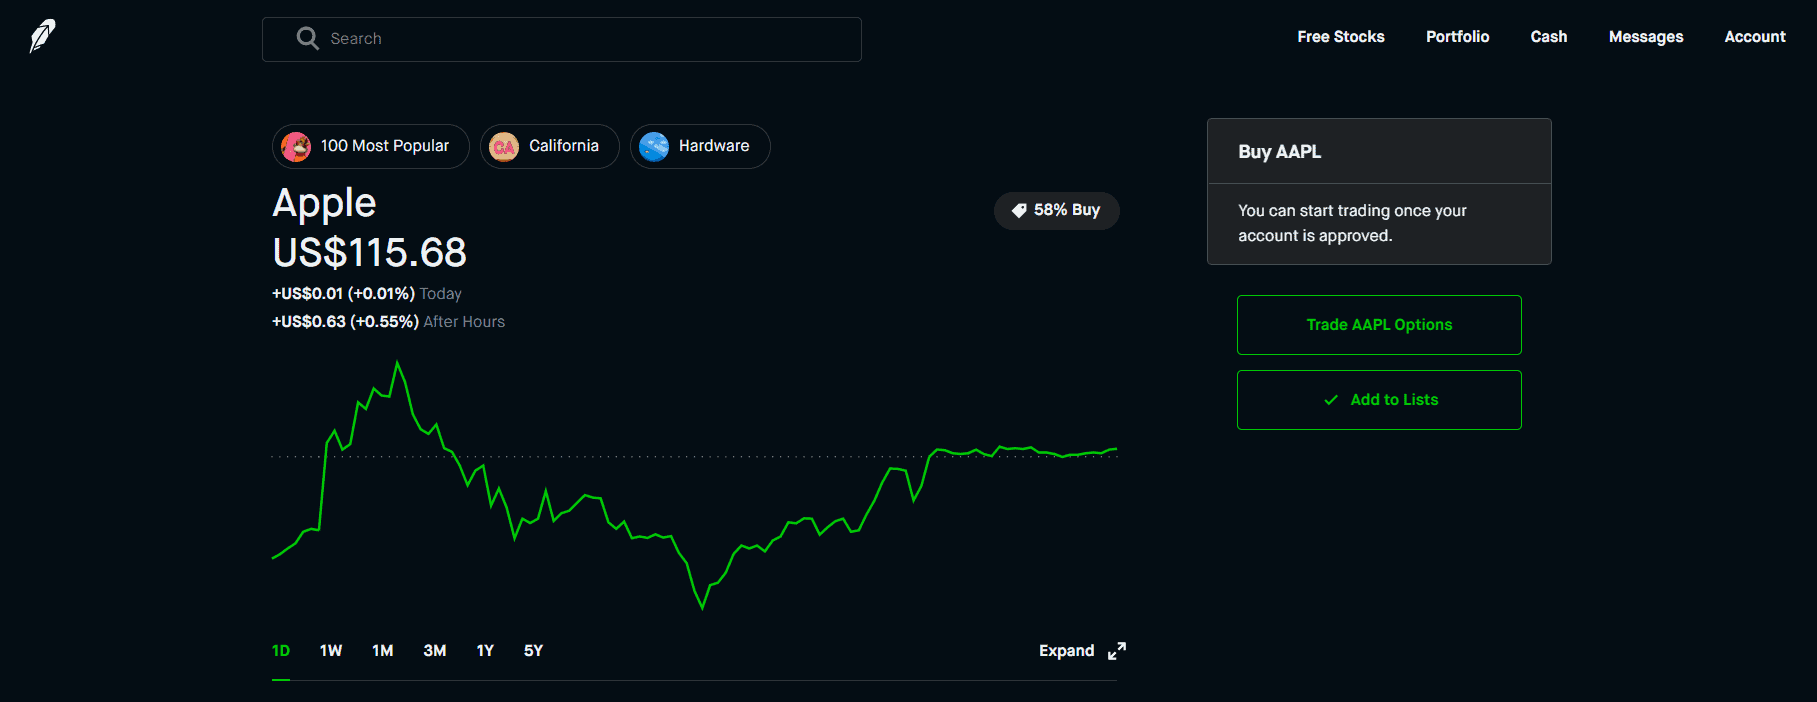Click Trade AAPL Options button
1817x702 pixels.
click(1379, 325)
